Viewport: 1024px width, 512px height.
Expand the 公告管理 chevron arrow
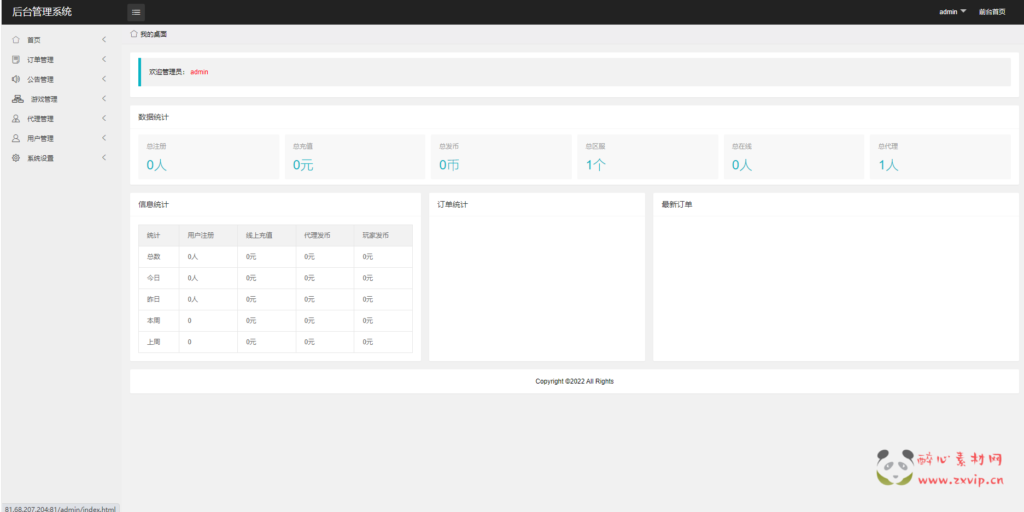click(104, 79)
